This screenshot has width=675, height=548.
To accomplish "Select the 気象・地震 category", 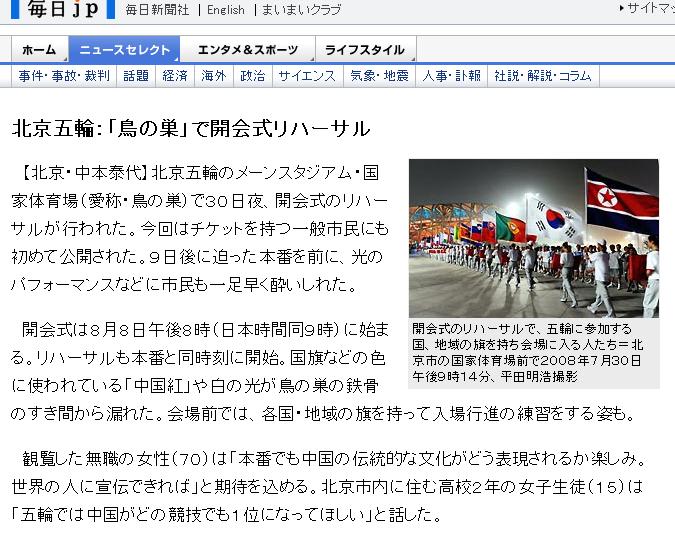I will pyautogui.click(x=379, y=76).
